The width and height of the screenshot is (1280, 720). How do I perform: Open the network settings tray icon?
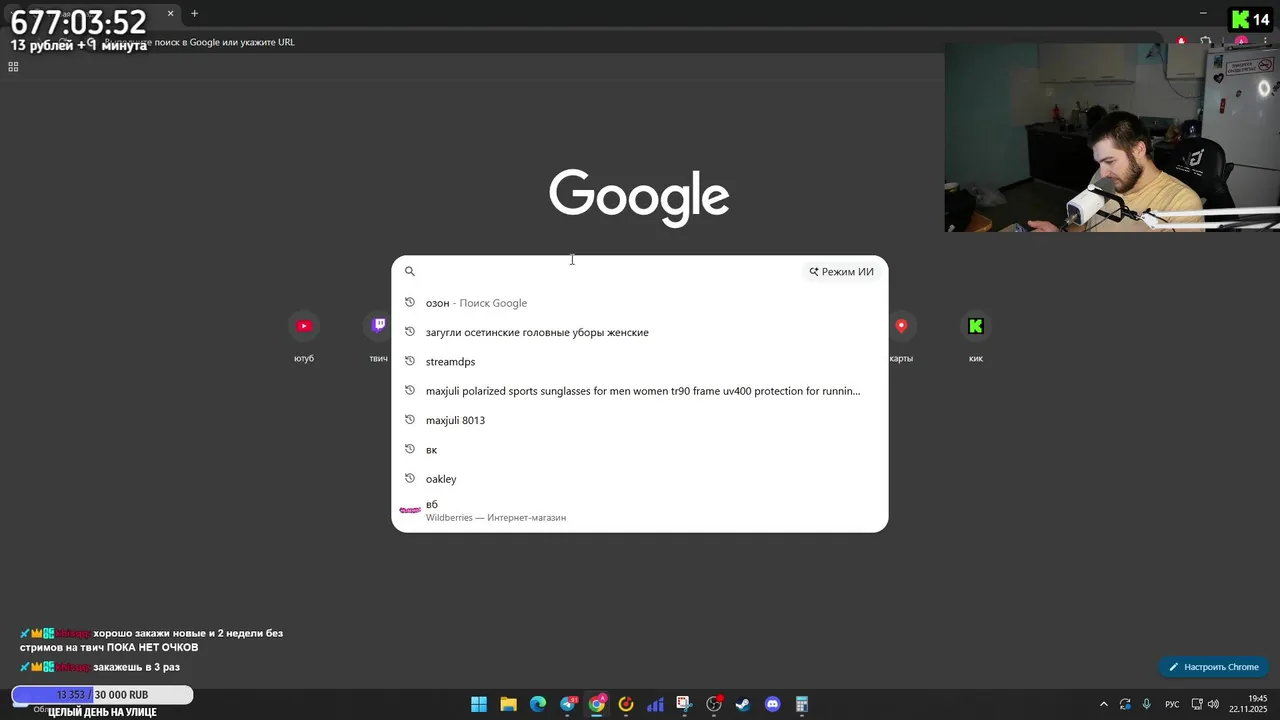[1197, 704]
